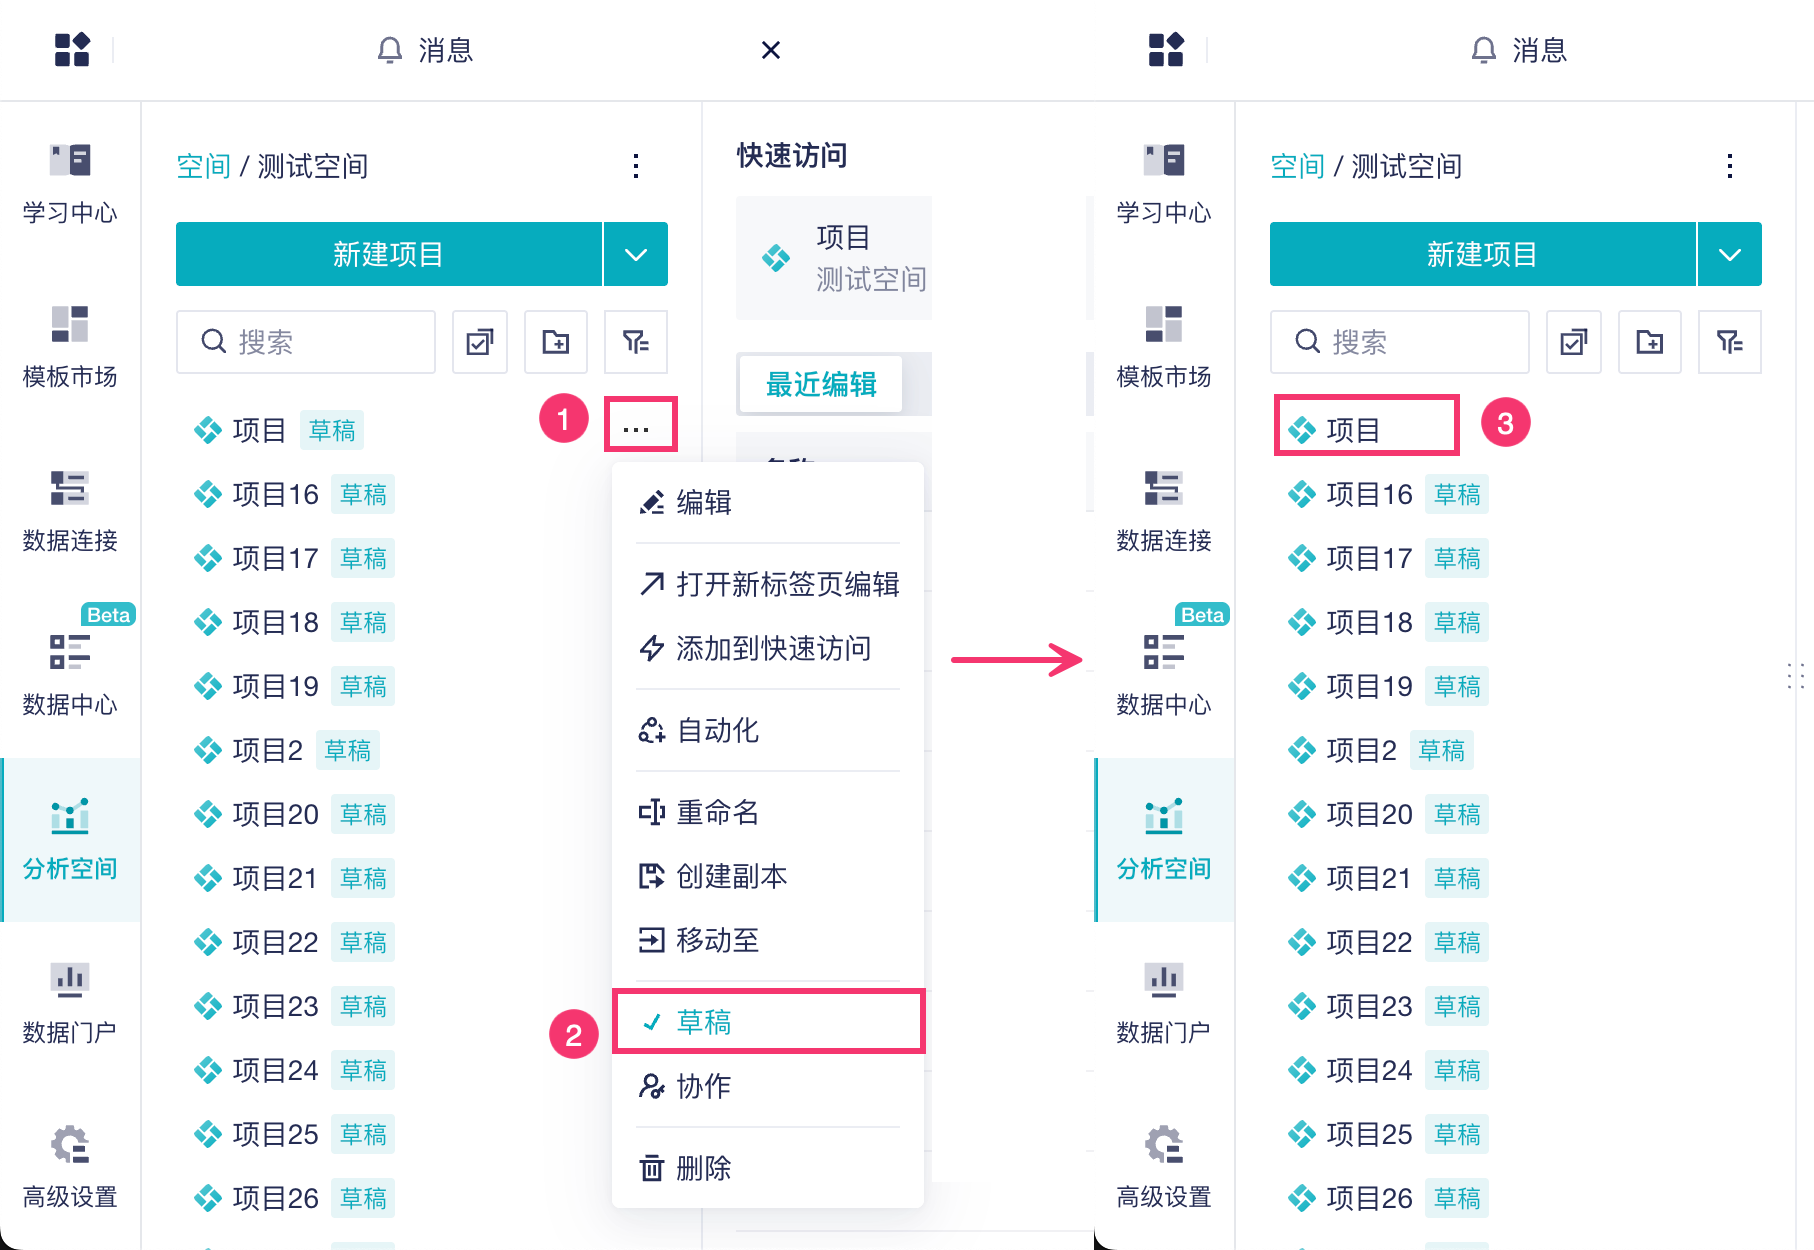
Task: Expand the 新建项目 dropdown arrow on right
Action: pos(1730,254)
